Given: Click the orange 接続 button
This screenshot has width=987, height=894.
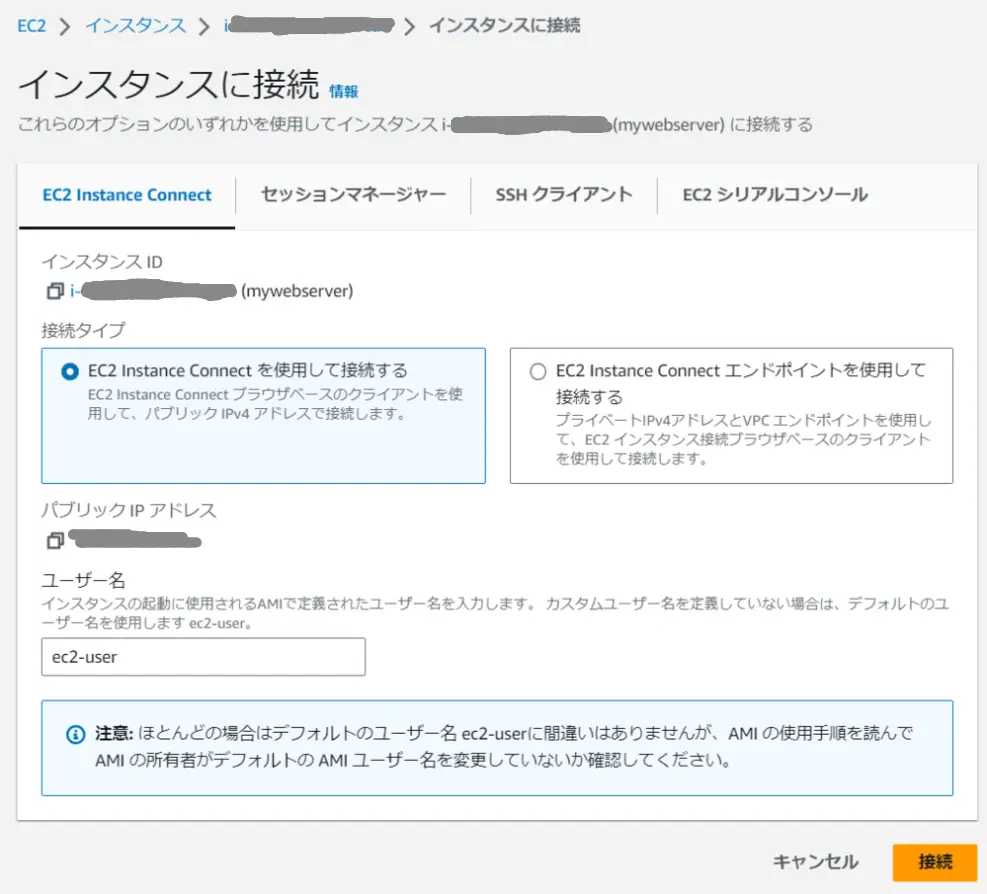Looking at the screenshot, I should (x=935, y=862).
